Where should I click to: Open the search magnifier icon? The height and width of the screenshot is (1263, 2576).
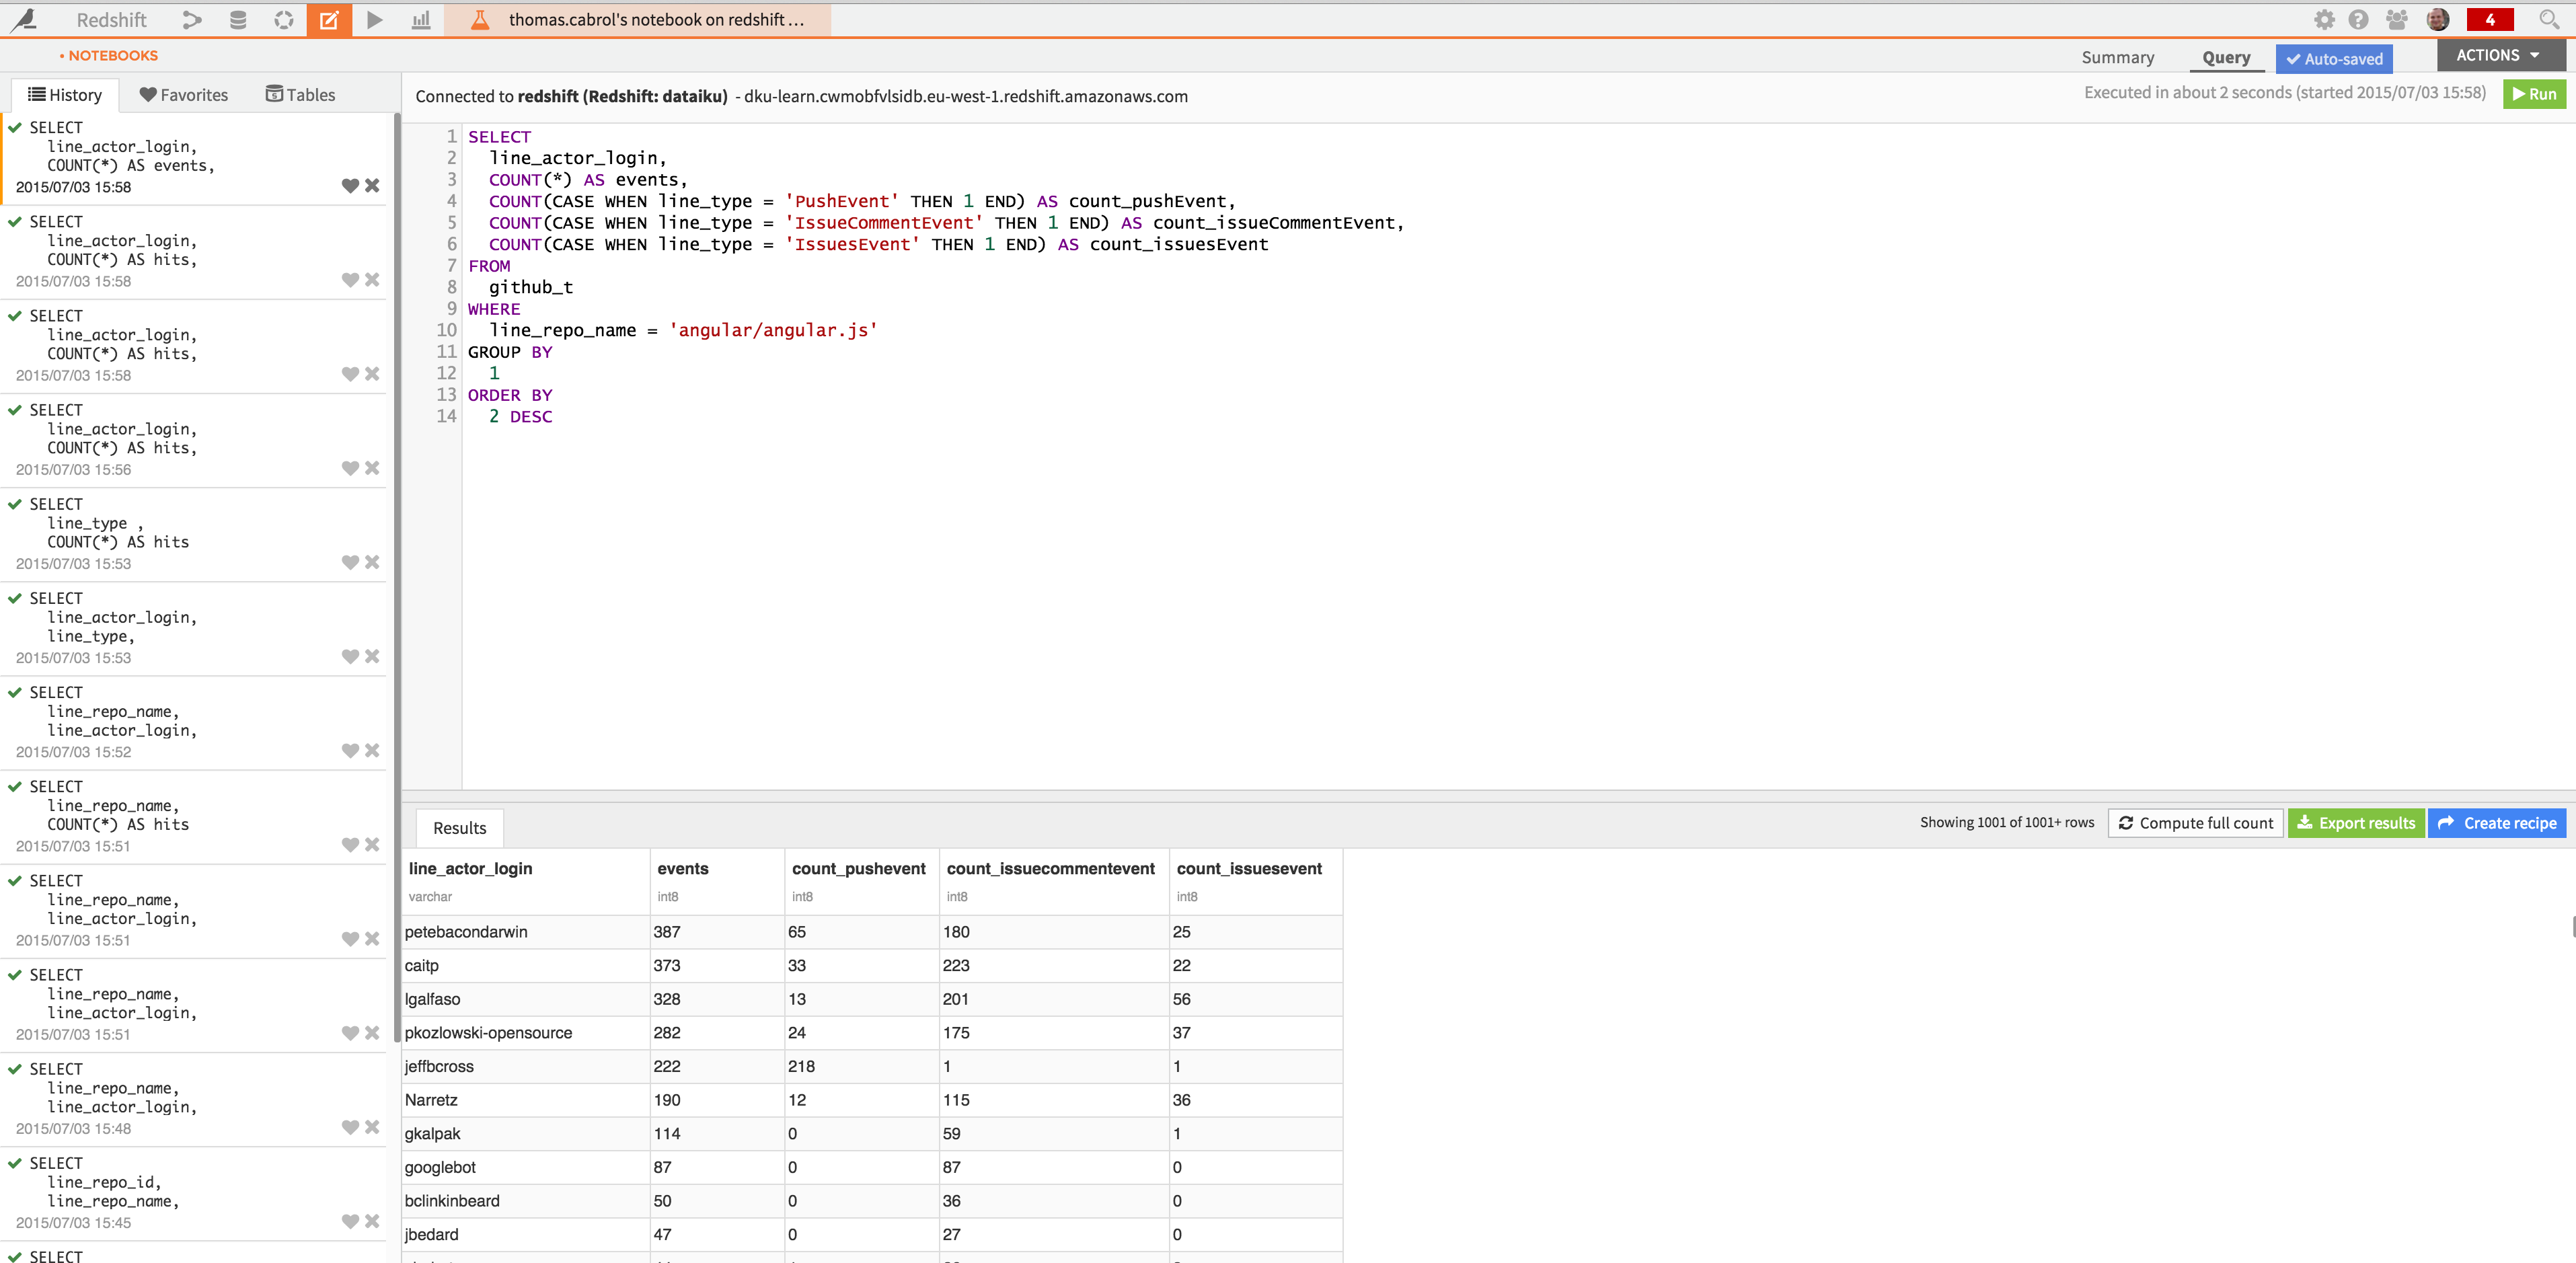click(x=2549, y=20)
